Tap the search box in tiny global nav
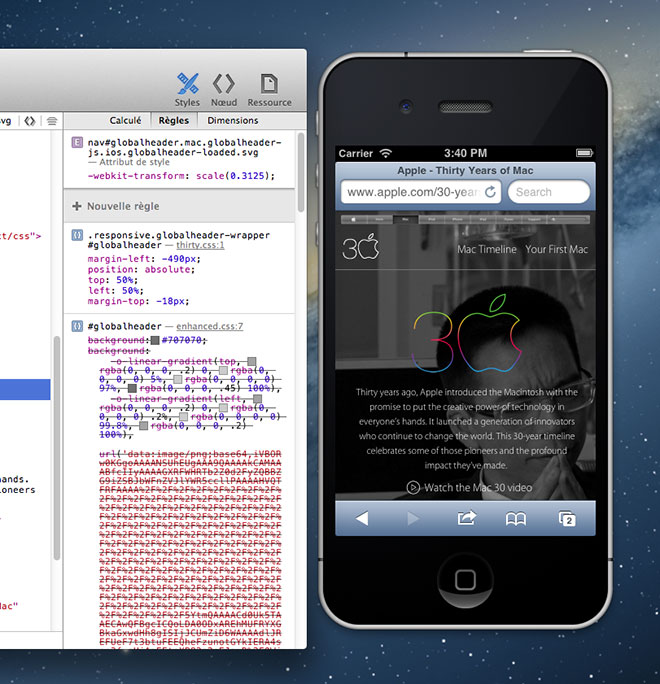Image resolution: width=660 pixels, height=684 pixels. (x=569, y=219)
